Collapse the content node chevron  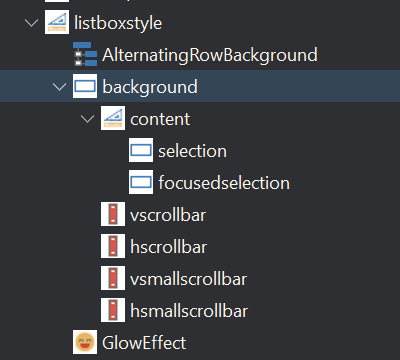(88, 119)
